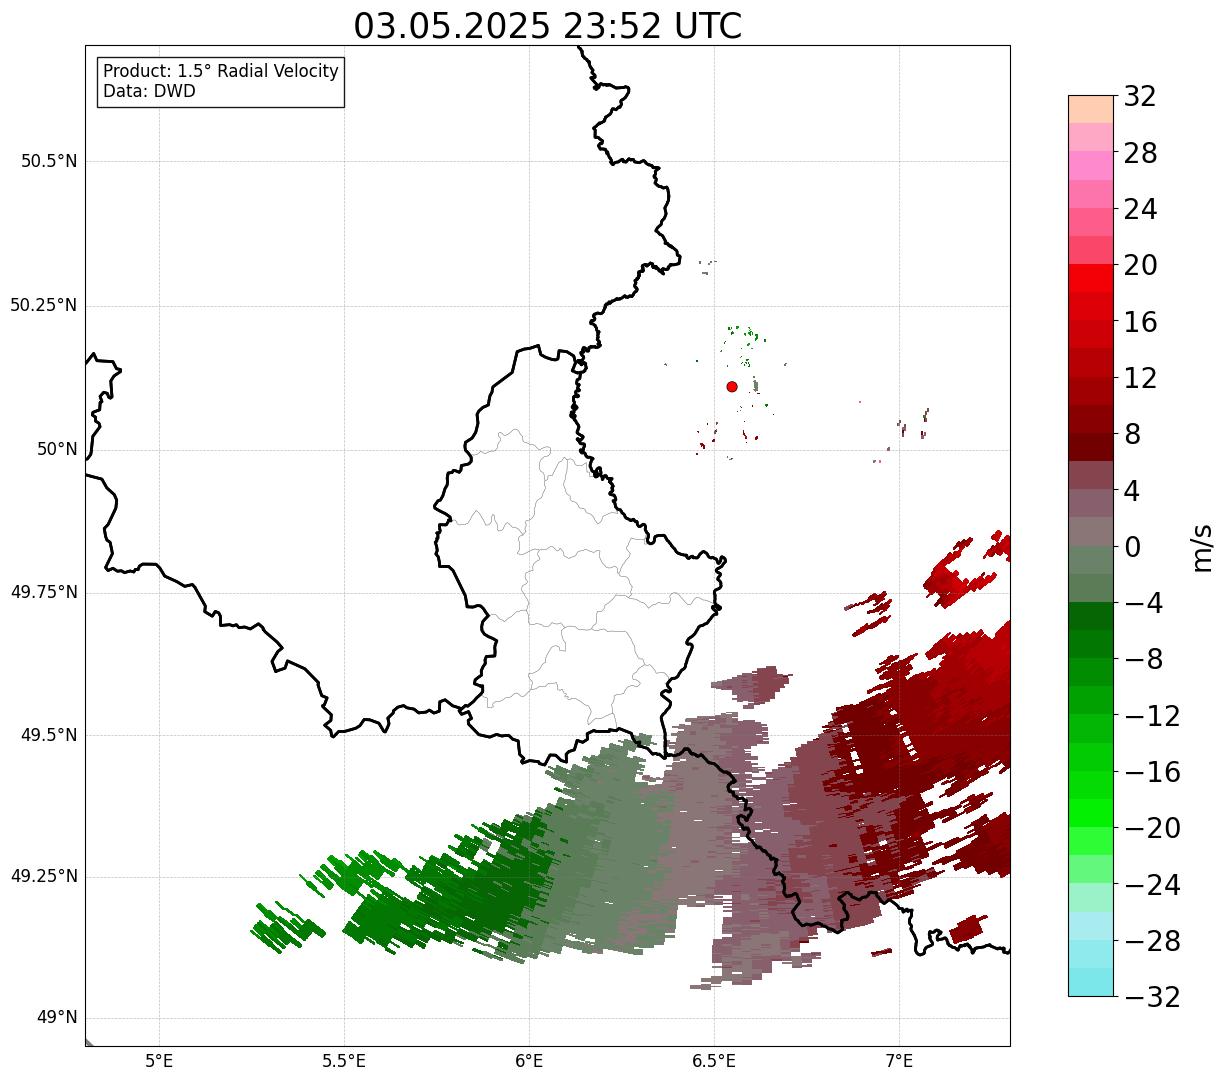Click the colorbar value 8
Image resolution: width=1225 pixels, height=1081 pixels.
pos(1132,434)
